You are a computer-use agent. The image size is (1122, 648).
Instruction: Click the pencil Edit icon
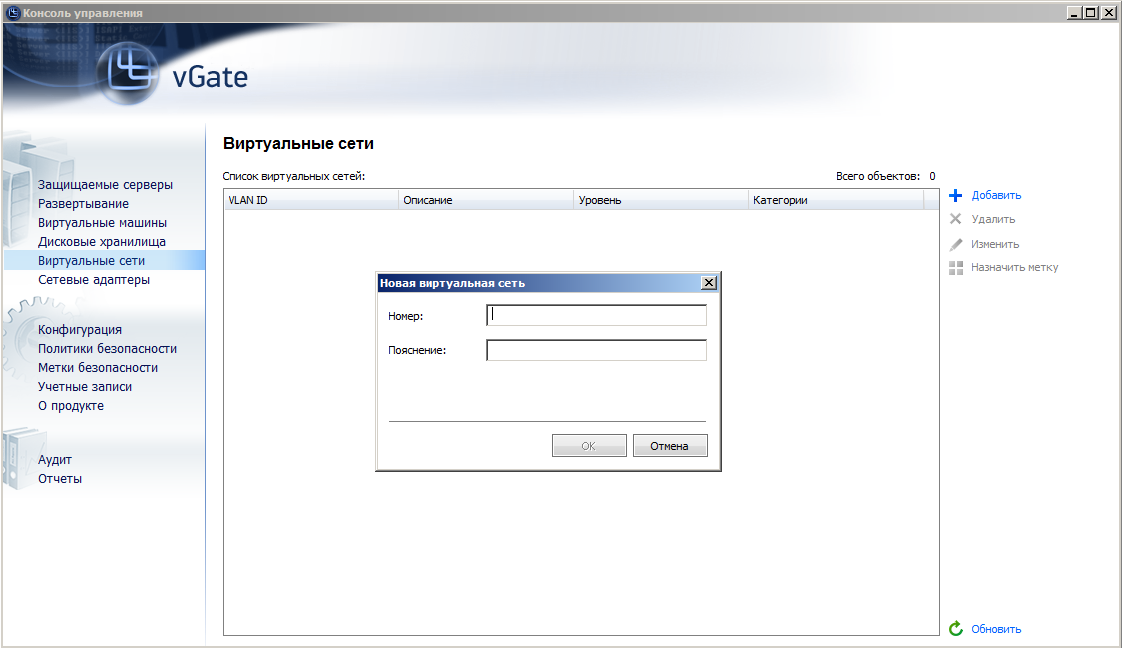coord(955,245)
